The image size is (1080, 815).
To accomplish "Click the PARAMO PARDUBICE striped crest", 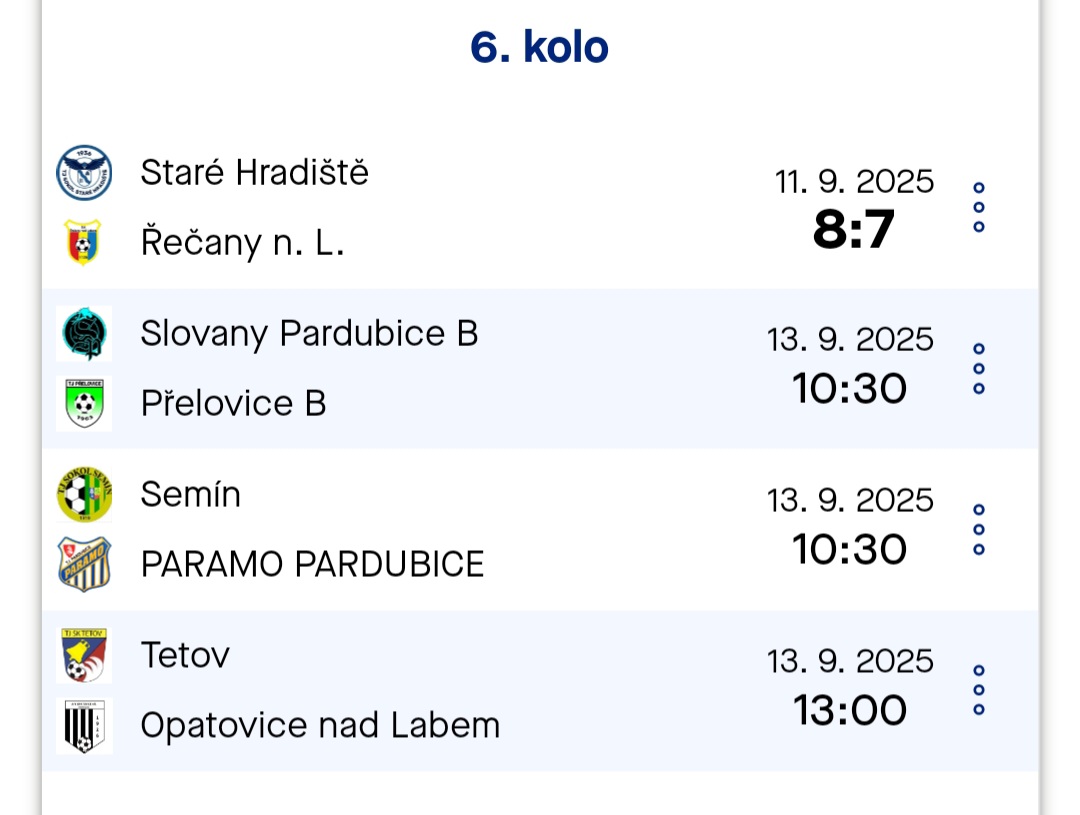I will point(84,564).
